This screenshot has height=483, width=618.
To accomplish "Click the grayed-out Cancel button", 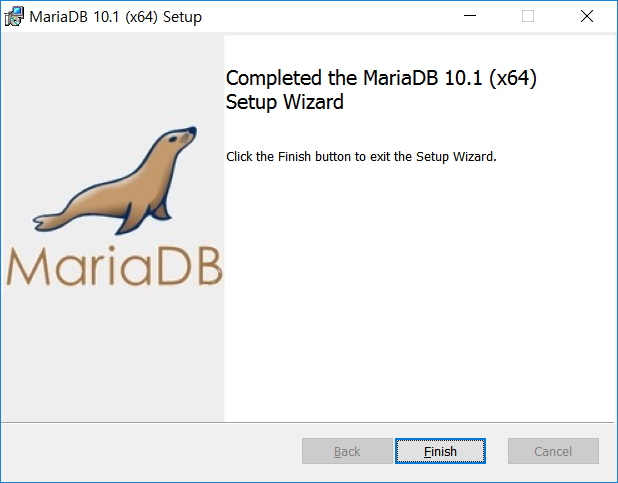I will point(553,451).
